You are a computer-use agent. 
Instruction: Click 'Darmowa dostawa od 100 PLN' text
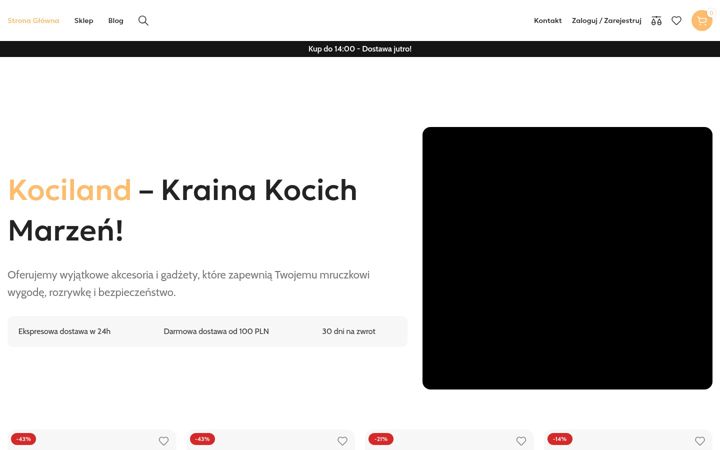[x=216, y=331]
